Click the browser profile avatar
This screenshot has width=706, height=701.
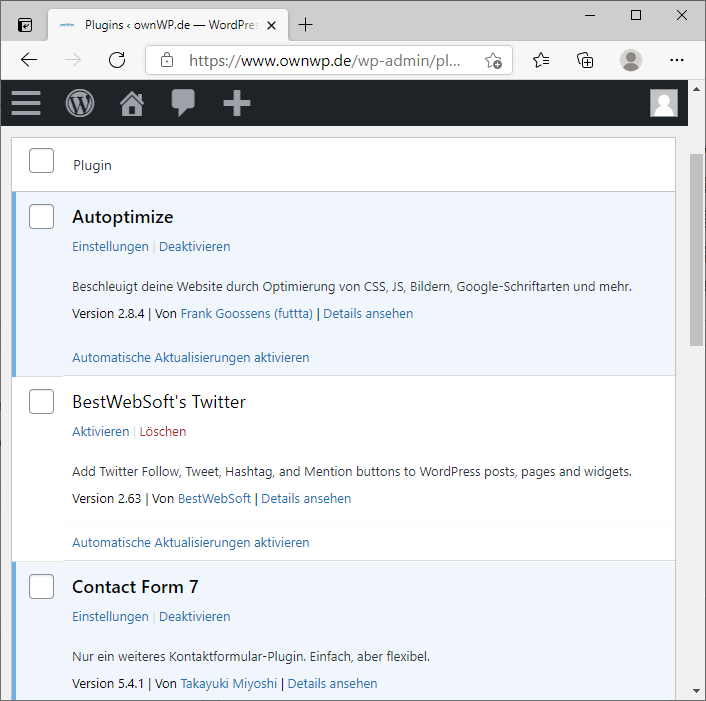pyautogui.click(x=631, y=60)
